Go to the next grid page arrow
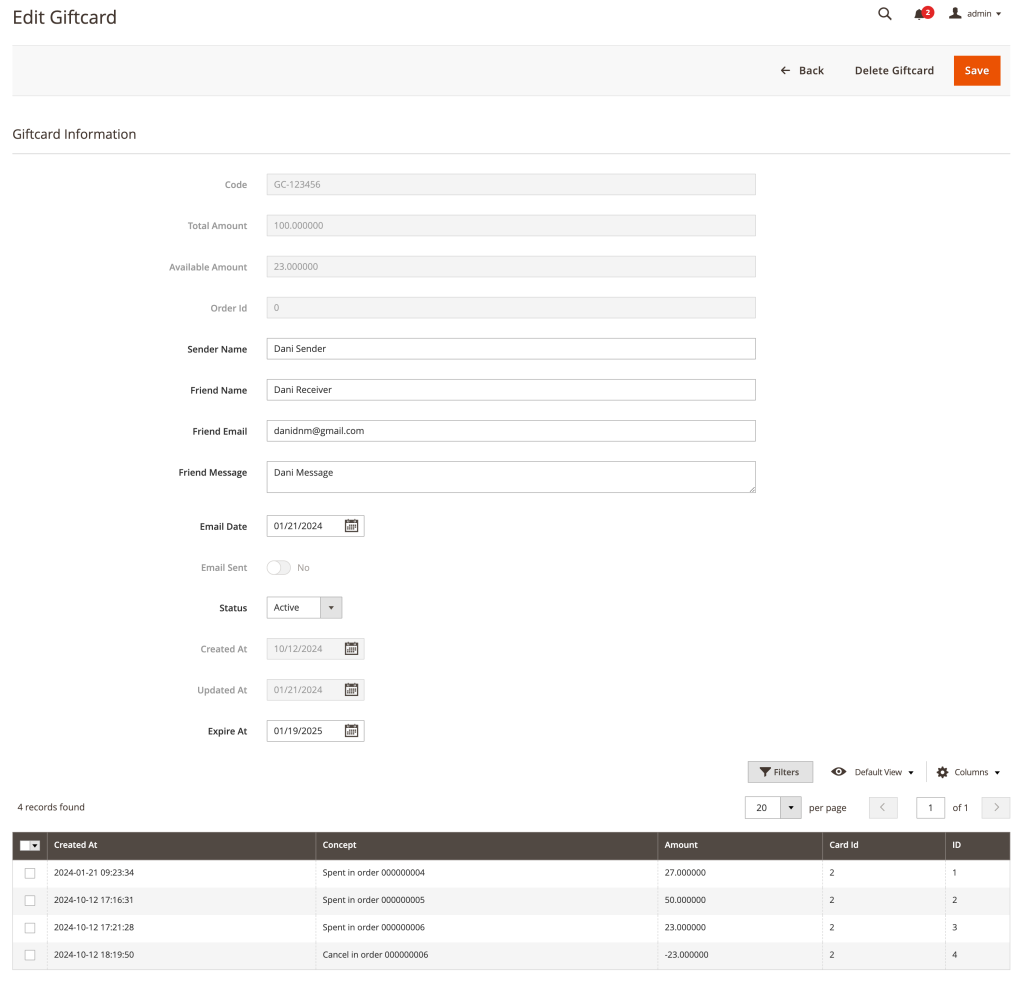1024x988 pixels. coord(996,808)
